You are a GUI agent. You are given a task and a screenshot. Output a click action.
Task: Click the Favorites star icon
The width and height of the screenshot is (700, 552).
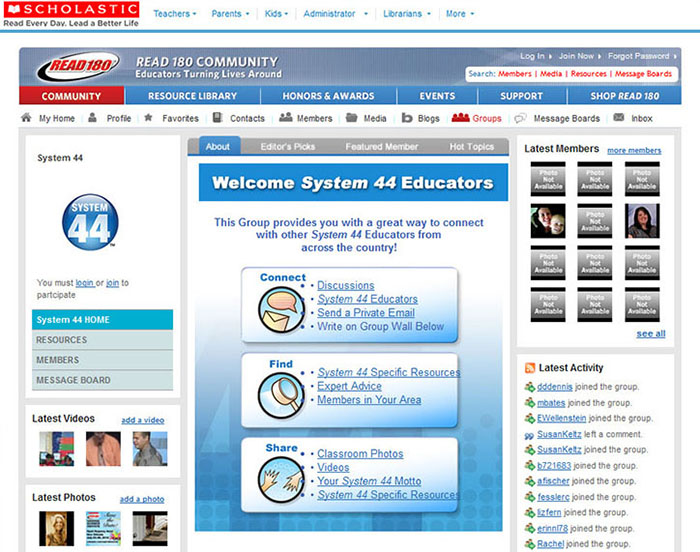click(x=149, y=118)
